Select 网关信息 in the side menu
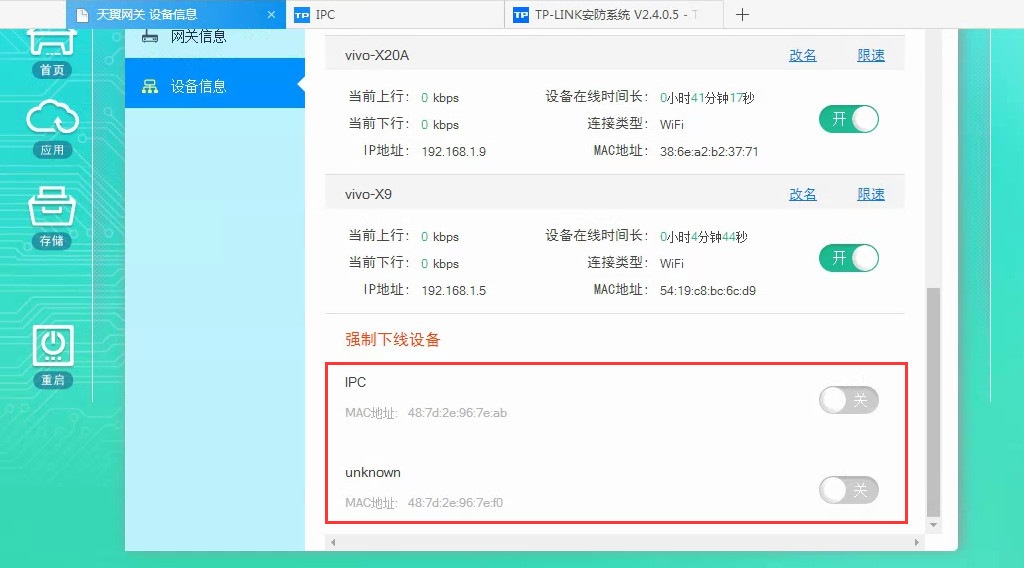 (198, 36)
